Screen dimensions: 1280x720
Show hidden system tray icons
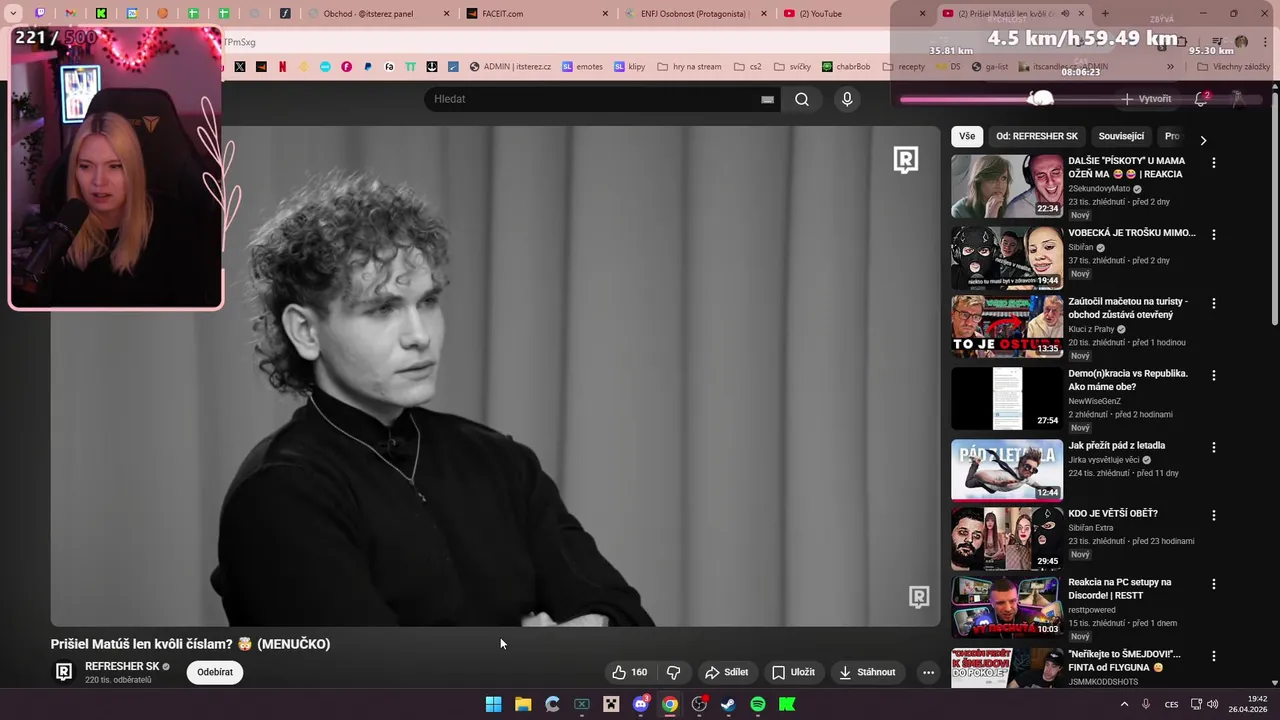coord(1124,704)
